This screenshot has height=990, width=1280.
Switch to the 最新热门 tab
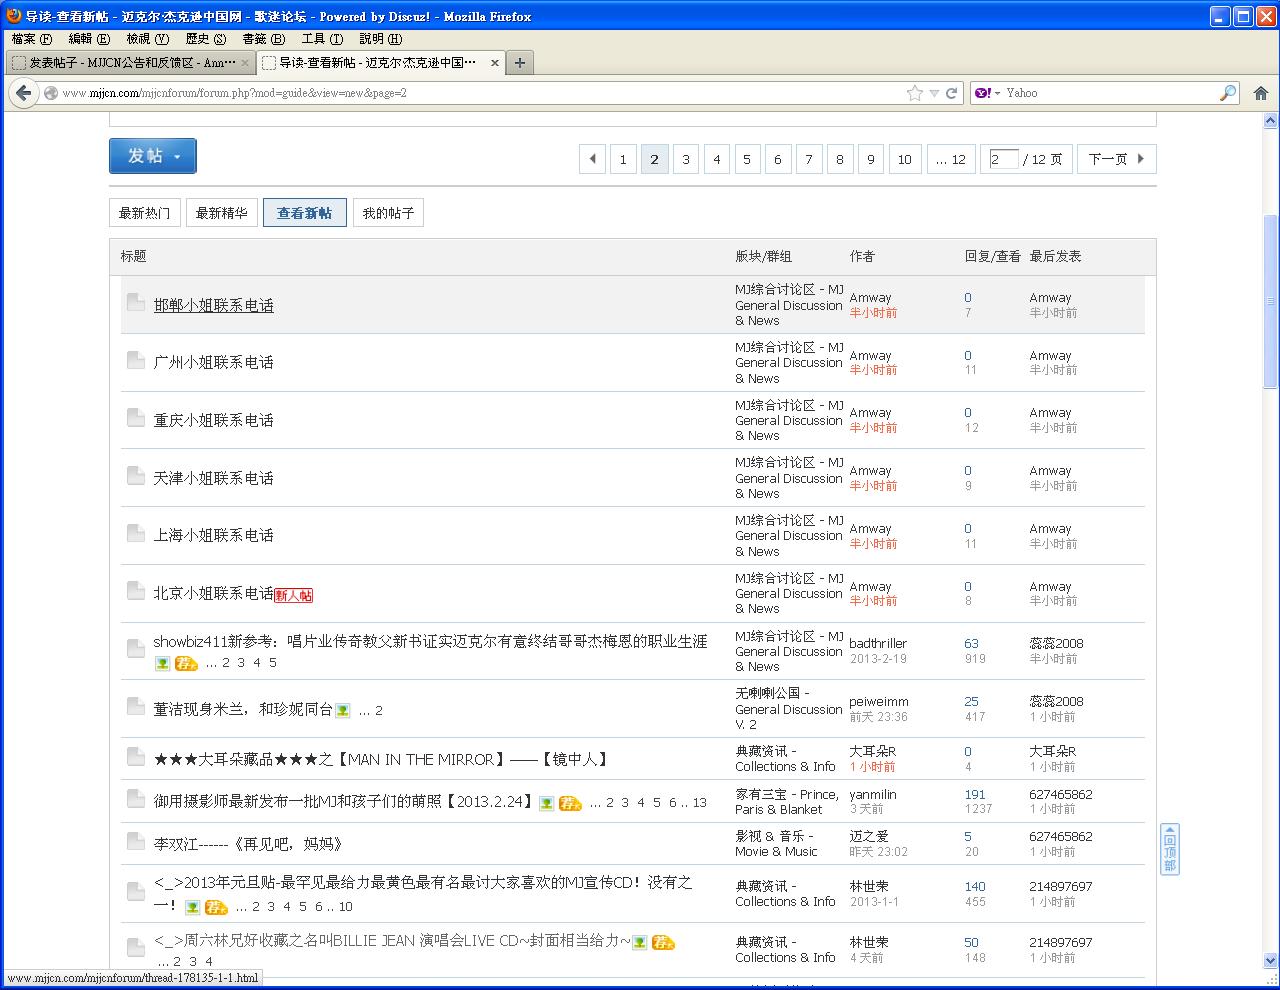tap(144, 213)
